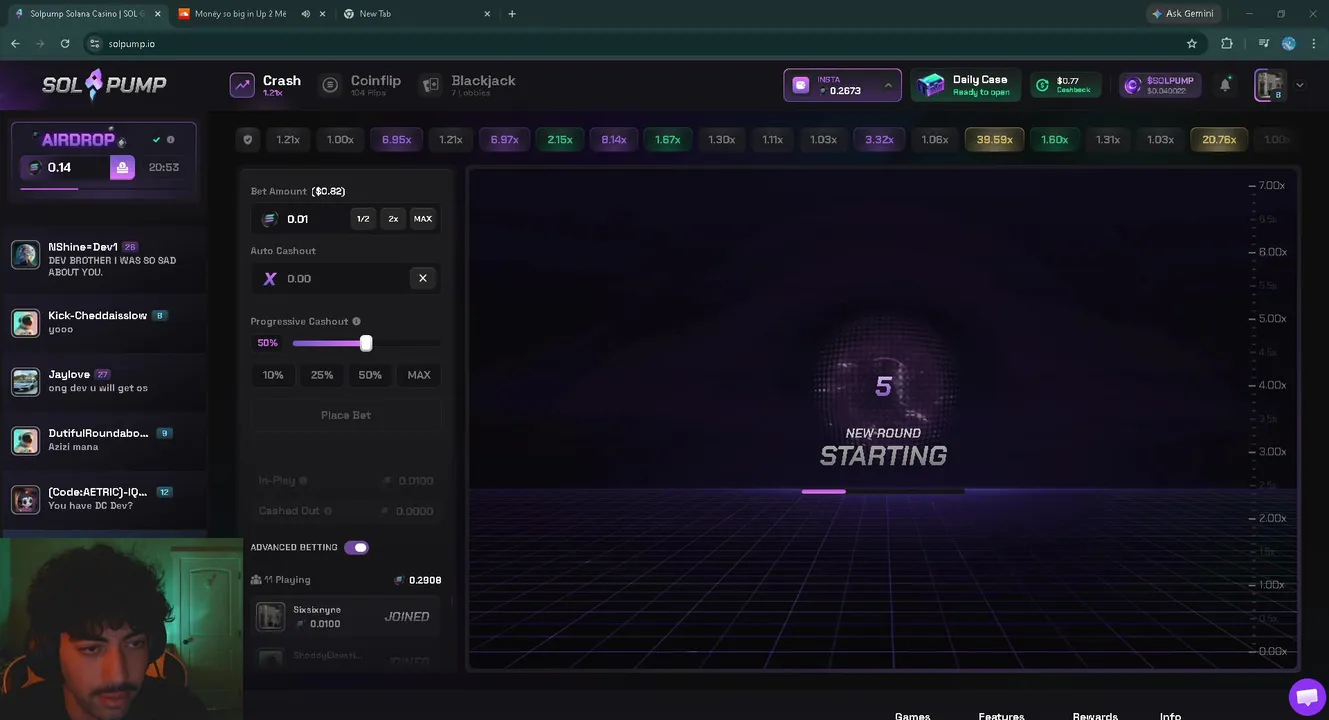Click the provably fair shield icon
Viewport: 1329px width, 720px height.
[x=248, y=140]
